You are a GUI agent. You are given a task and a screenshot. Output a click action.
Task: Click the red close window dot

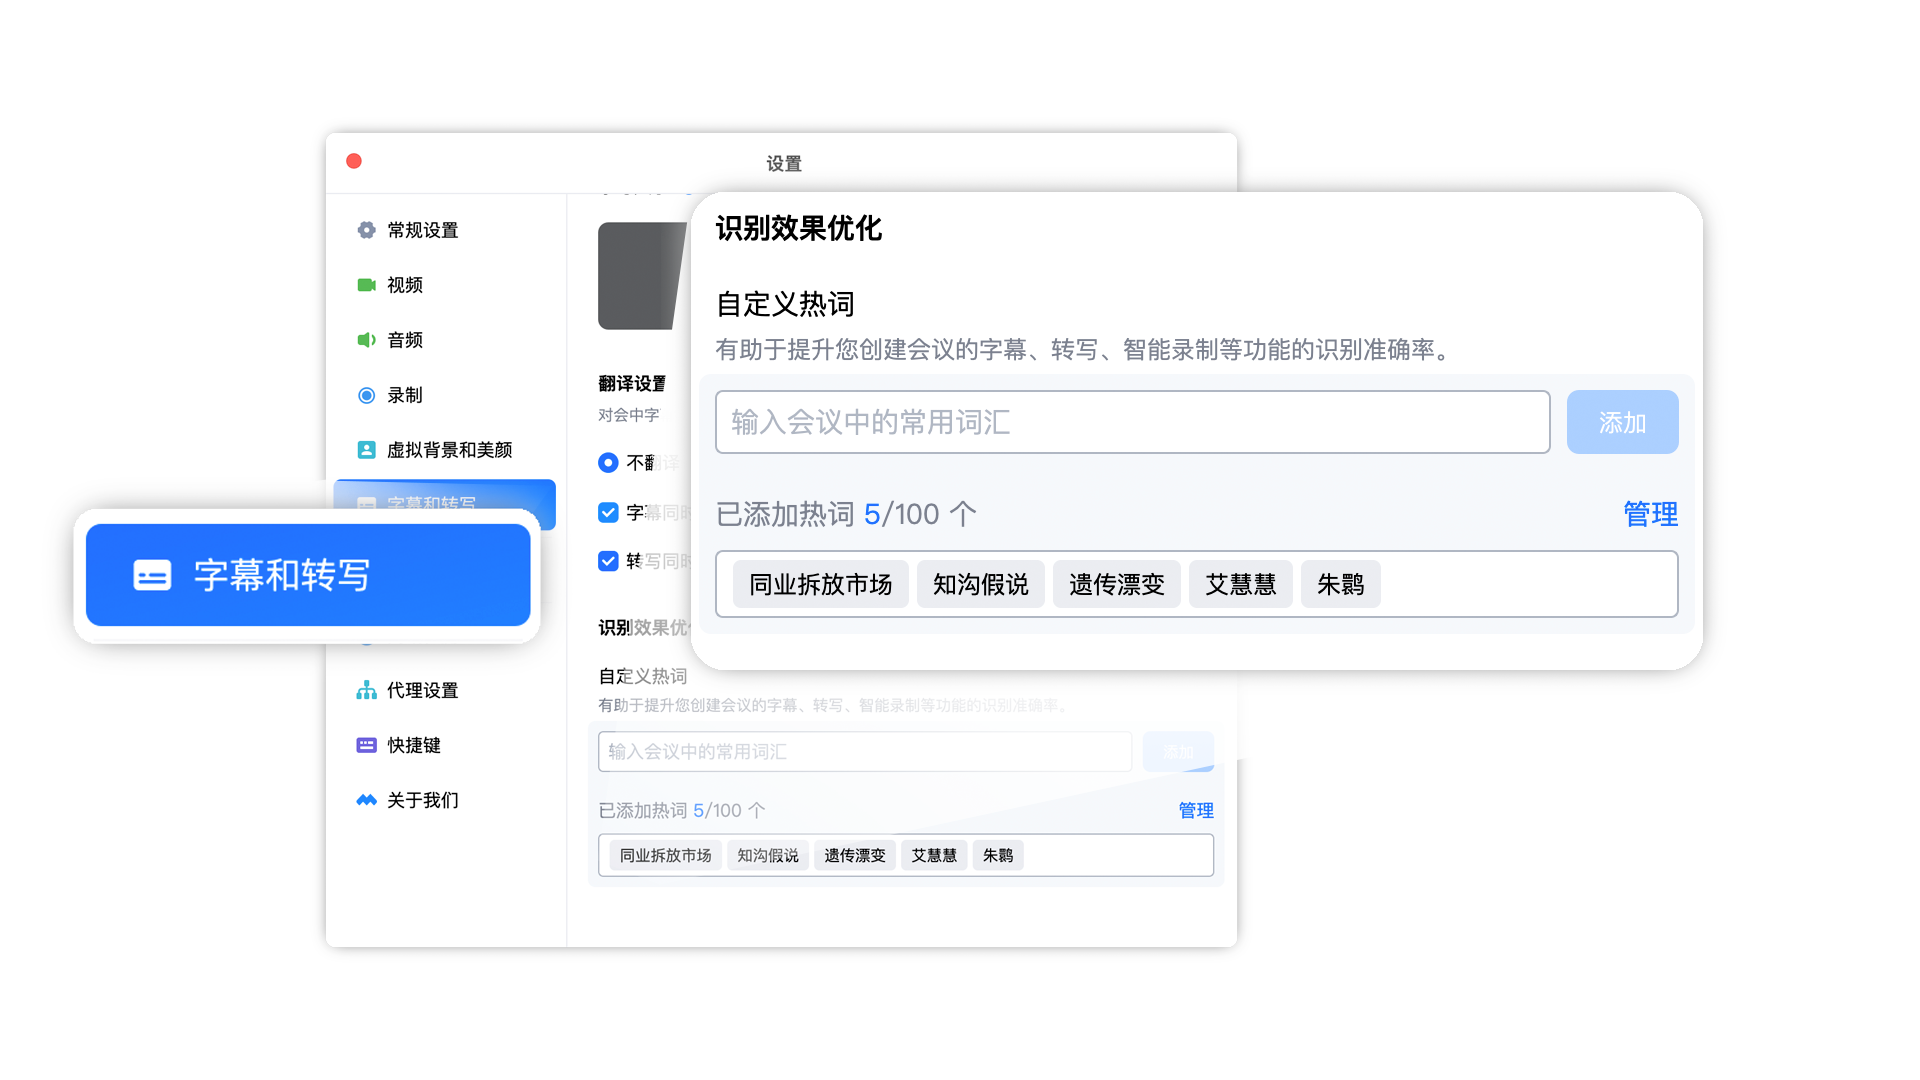(354, 161)
